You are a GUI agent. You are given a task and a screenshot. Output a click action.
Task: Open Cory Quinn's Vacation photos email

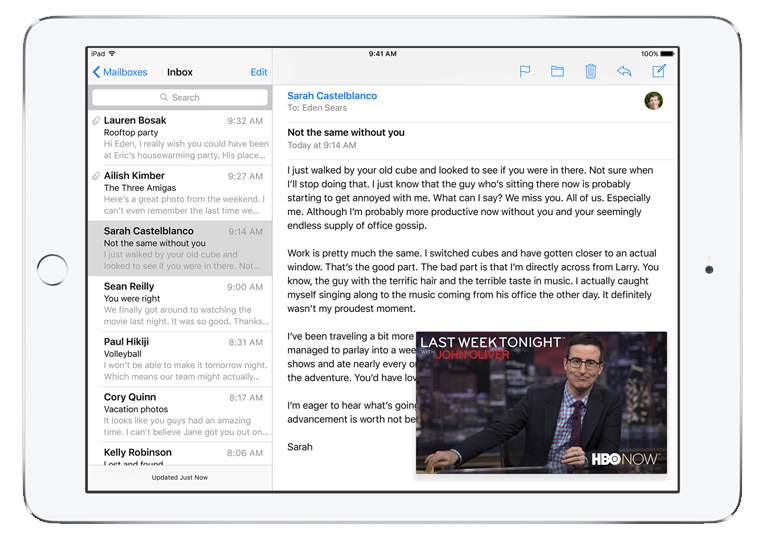coord(185,415)
